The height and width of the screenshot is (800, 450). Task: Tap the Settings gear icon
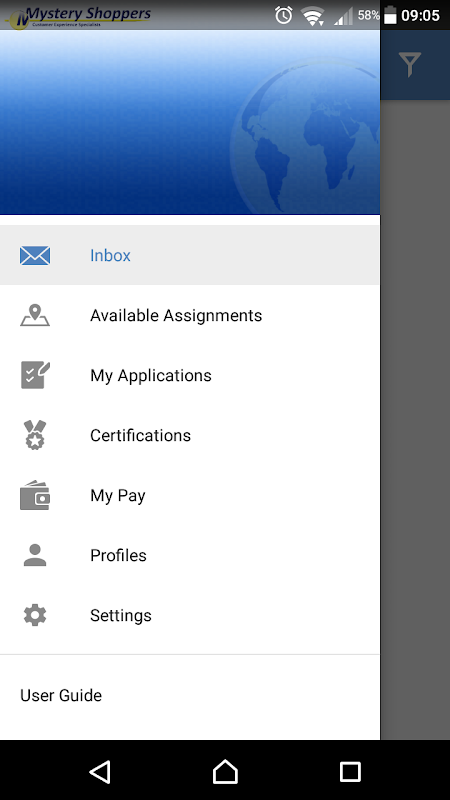tap(35, 615)
